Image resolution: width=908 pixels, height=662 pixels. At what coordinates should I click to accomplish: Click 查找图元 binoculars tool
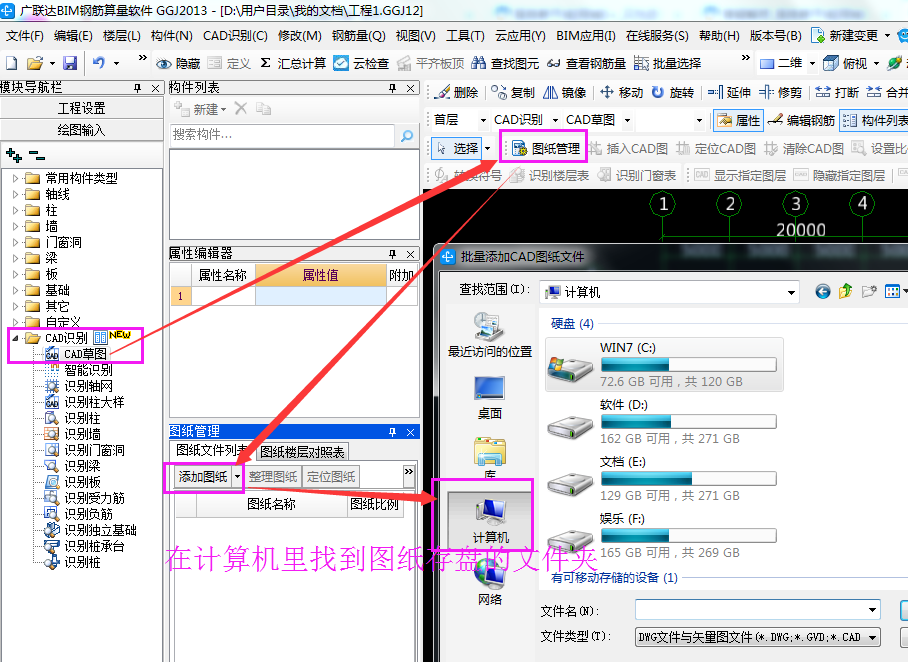(x=505, y=63)
